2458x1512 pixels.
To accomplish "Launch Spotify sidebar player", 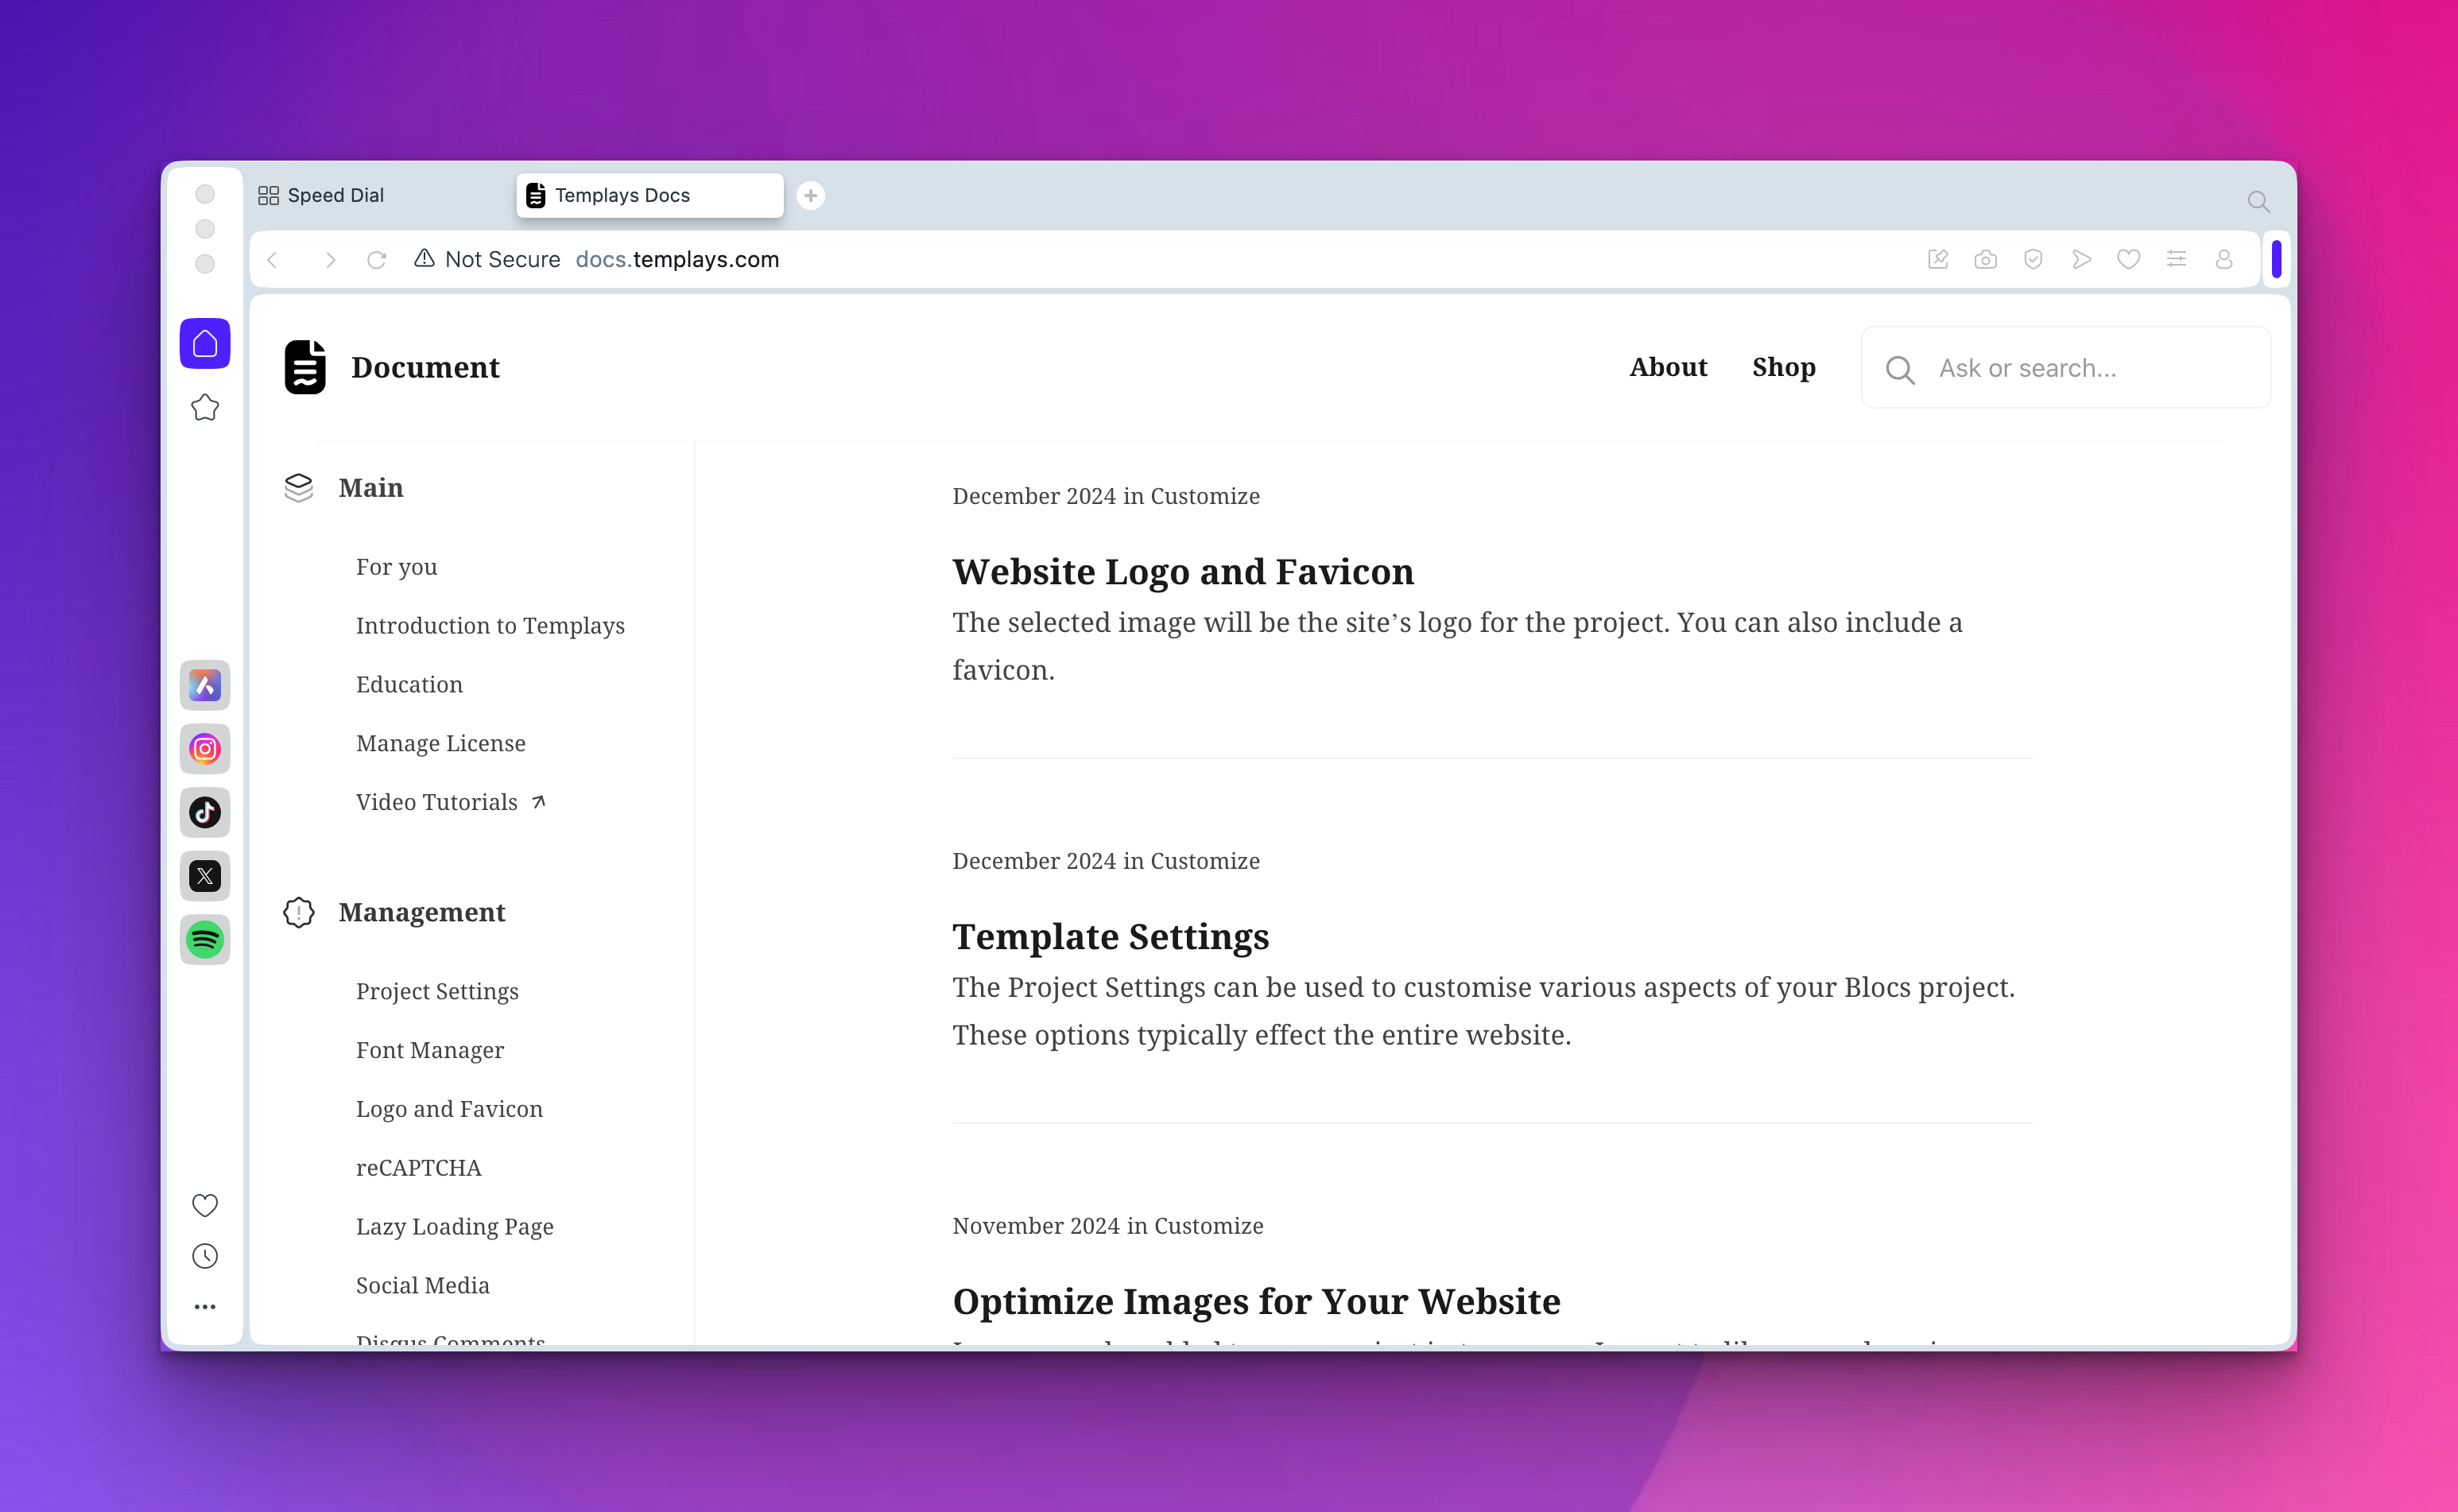I will pos(205,940).
